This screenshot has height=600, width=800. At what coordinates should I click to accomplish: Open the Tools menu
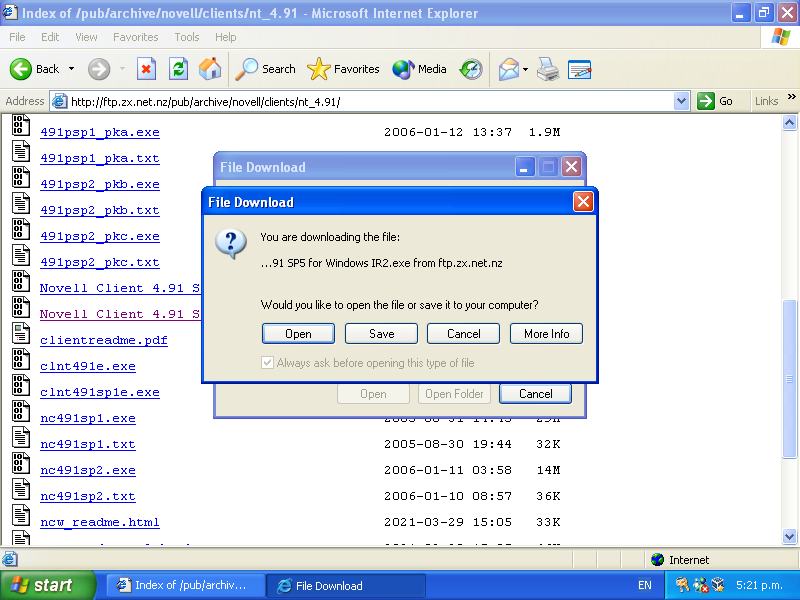pyautogui.click(x=187, y=37)
